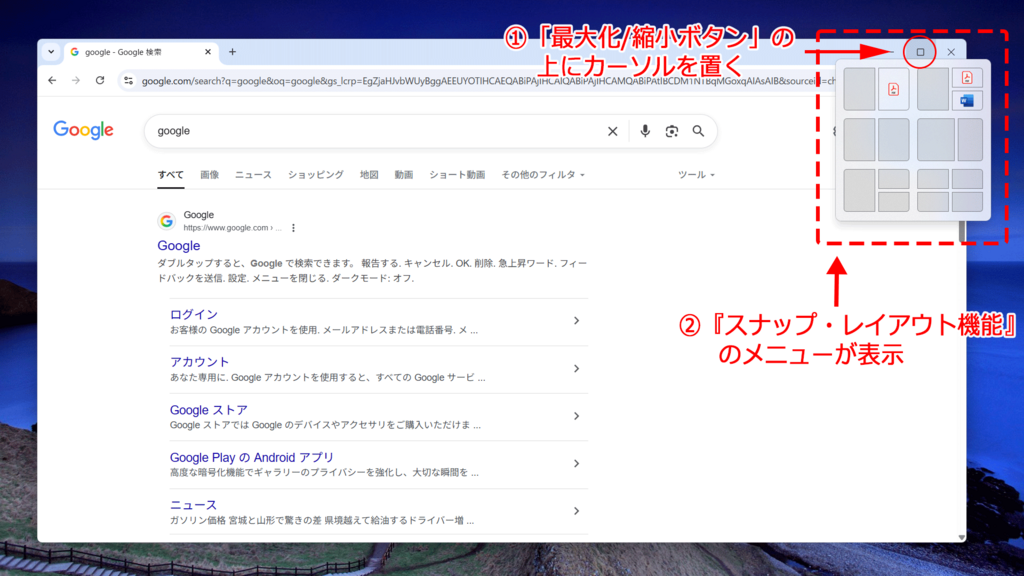This screenshot has height=576, width=1024.
Task: Click the ガソリン価格 宮城と山形 news snippet
Action: click(322, 520)
